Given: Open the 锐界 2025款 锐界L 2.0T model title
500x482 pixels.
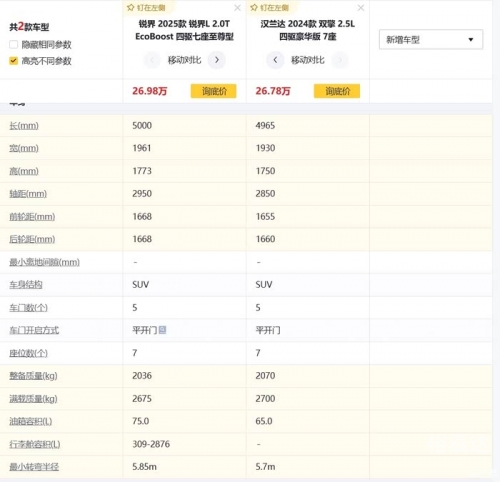Looking at the screenshot, I should (184, 30).
